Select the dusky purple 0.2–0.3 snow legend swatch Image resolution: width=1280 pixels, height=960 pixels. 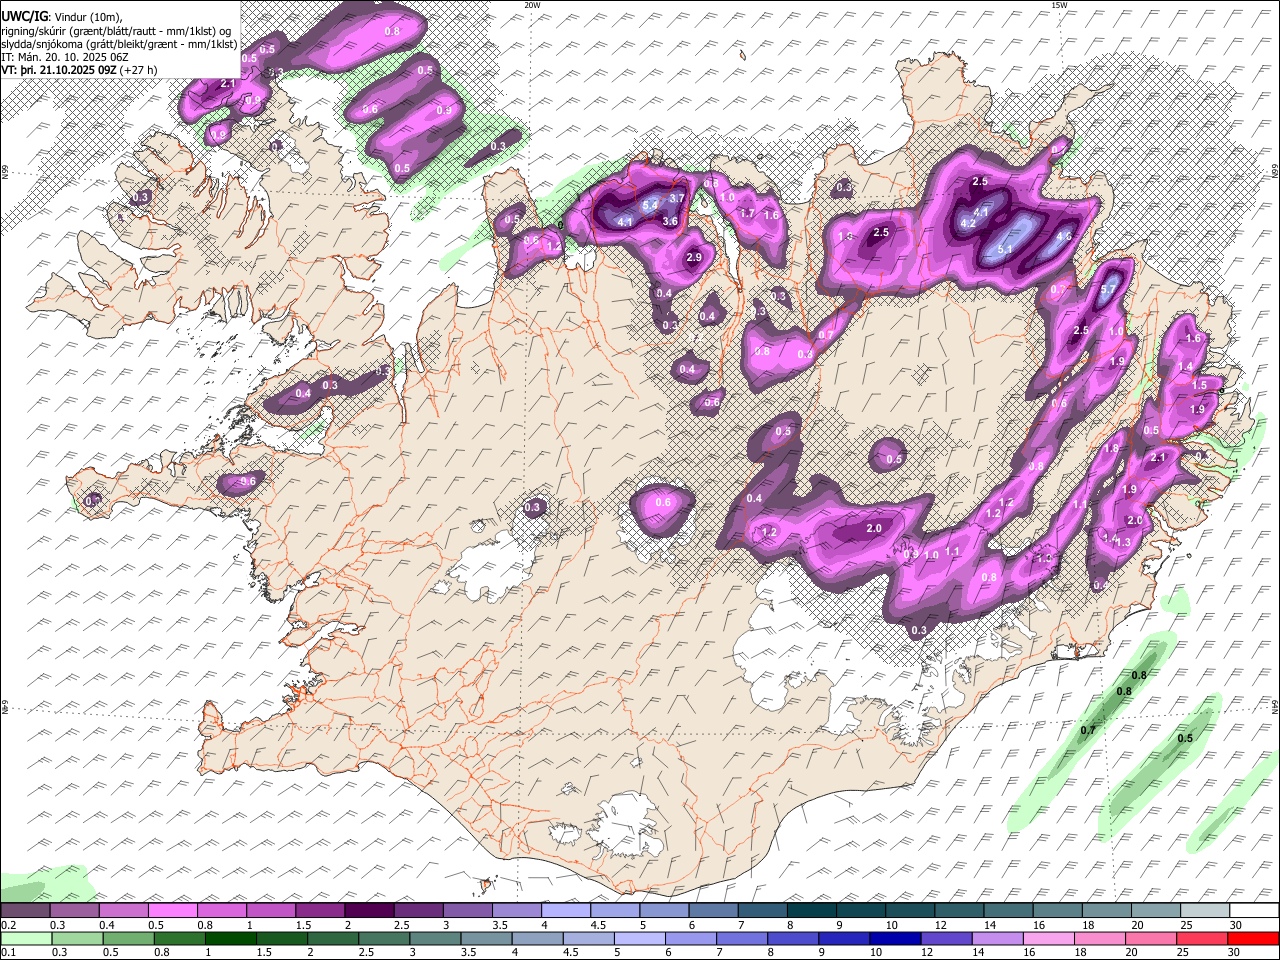(25, 910)
